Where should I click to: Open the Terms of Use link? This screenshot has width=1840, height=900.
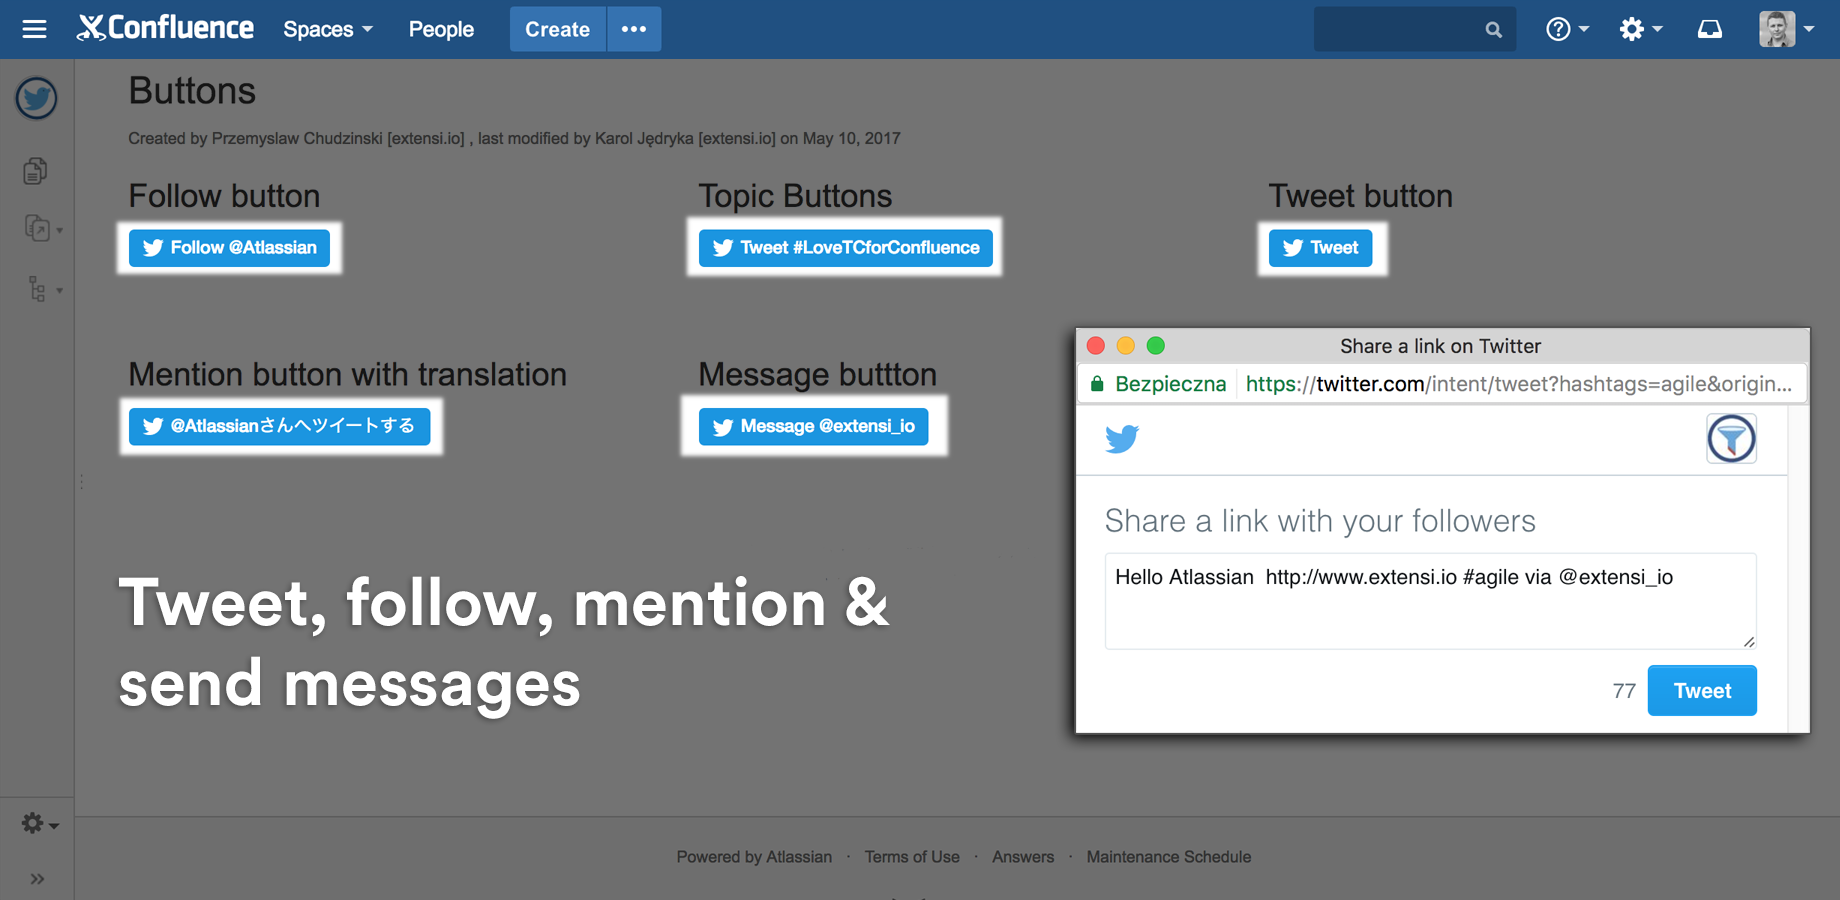click(x=911, y=857)
